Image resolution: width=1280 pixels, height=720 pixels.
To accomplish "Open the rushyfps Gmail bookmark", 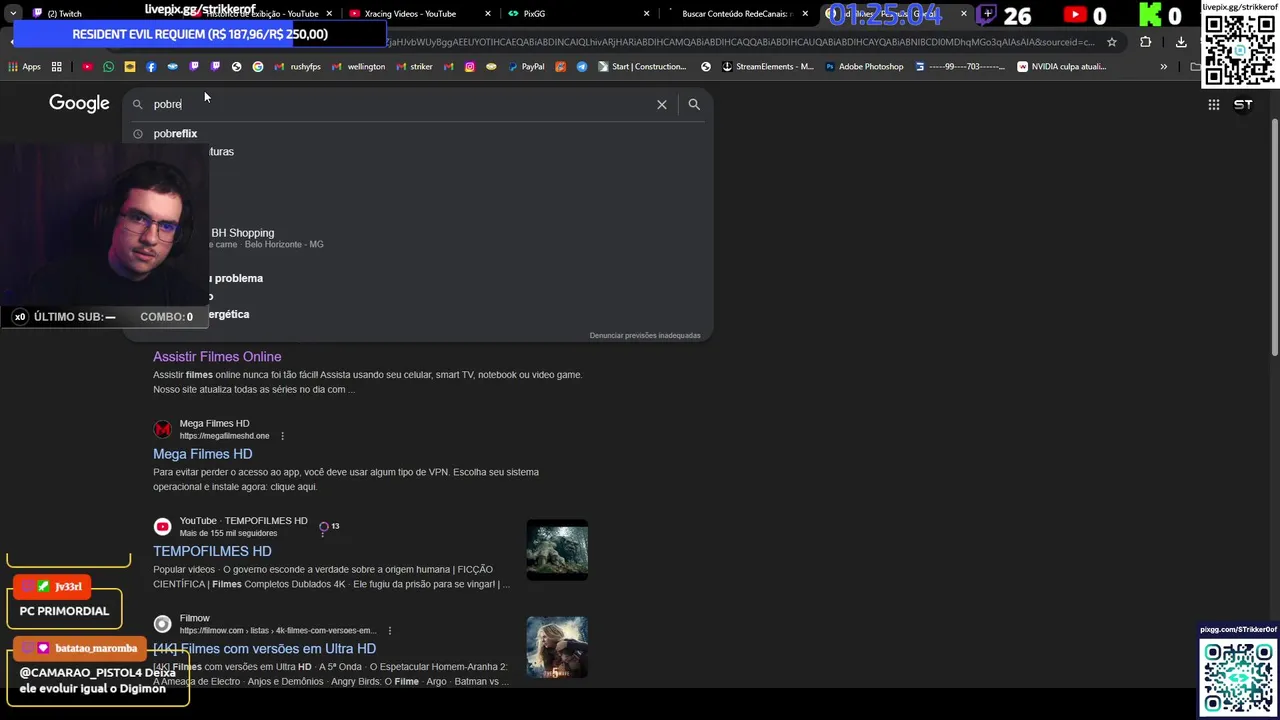I will 297,67.
